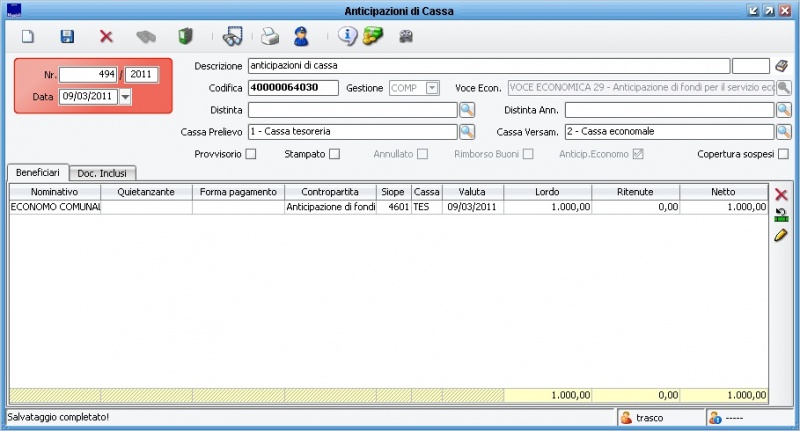Image resolution: width=800 pixels, height=431 pixels.
Task: Click the Lordo column header
Action: coord(547,191)
